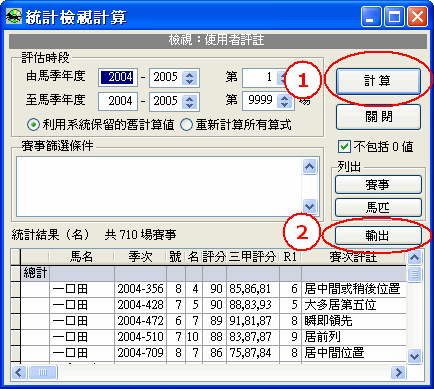This screenshot has width=434, height=389.
Task: Click the 馬名 column header
Action: (82, 257)
